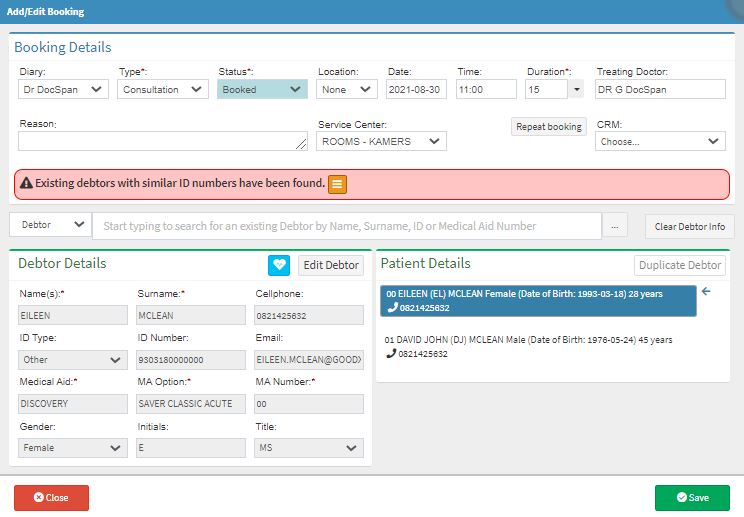Screen dimensions: 744x517
Task: Open the similar debtors list icon
Action: click(x=337, y=184)
